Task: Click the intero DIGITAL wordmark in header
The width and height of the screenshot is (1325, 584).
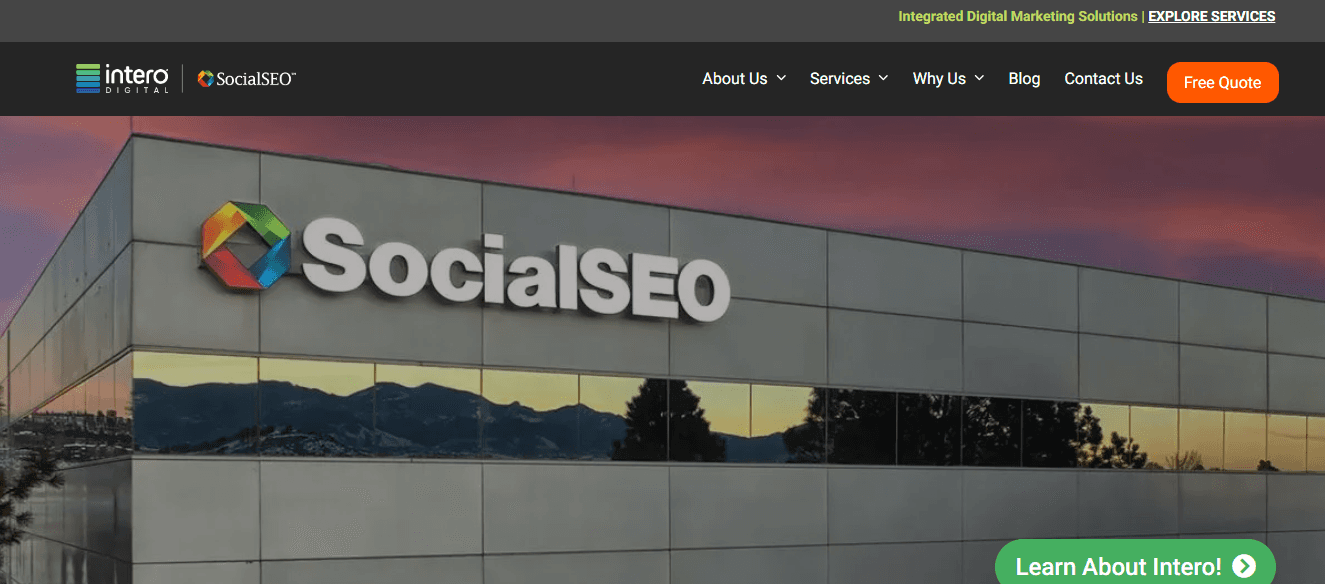Action: click(137, 78)
